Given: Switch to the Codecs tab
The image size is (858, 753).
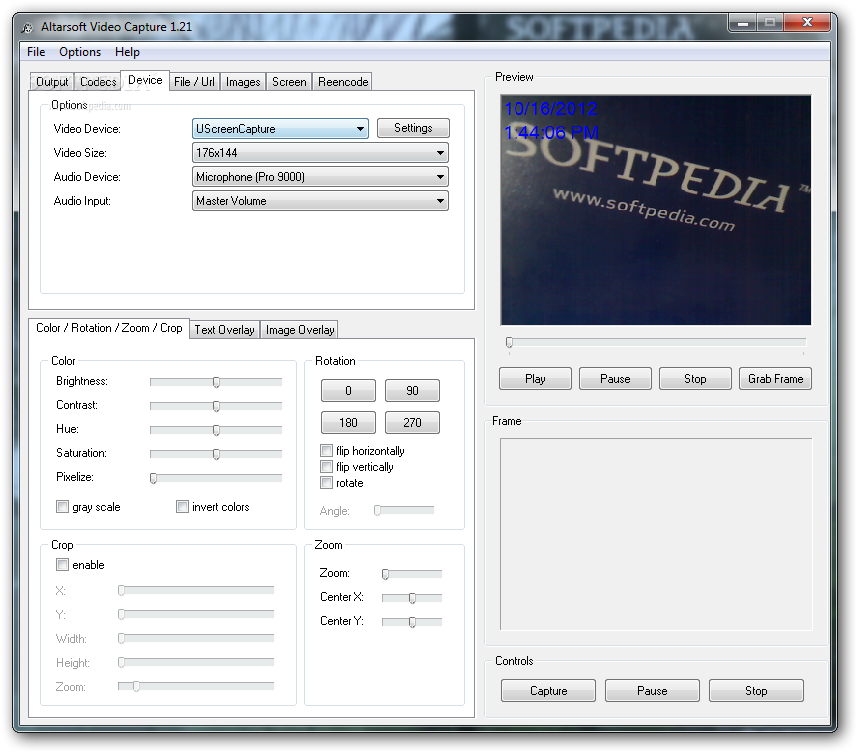Looking at the screenshot, I should (x=98, y=82).
